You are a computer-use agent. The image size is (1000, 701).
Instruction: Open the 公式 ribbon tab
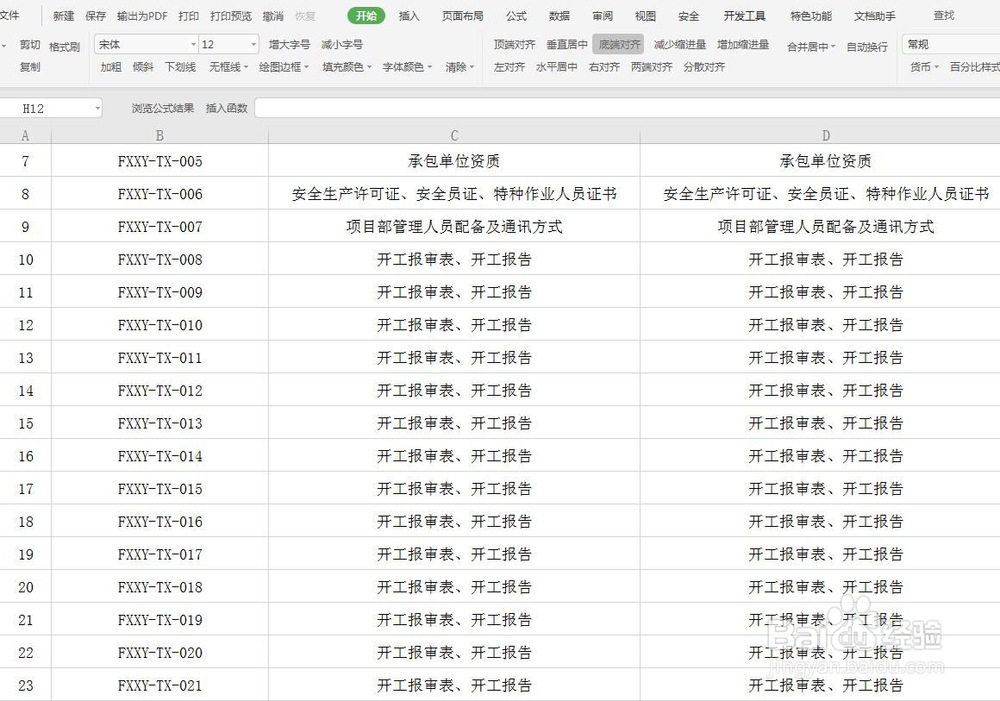(x=515, y=15)
